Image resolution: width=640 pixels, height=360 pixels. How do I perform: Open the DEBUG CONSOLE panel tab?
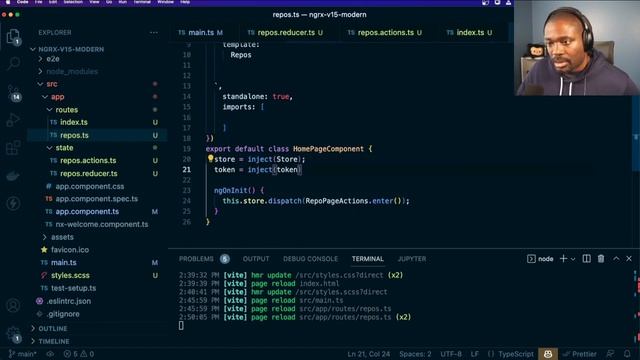(x=310, y=259)
